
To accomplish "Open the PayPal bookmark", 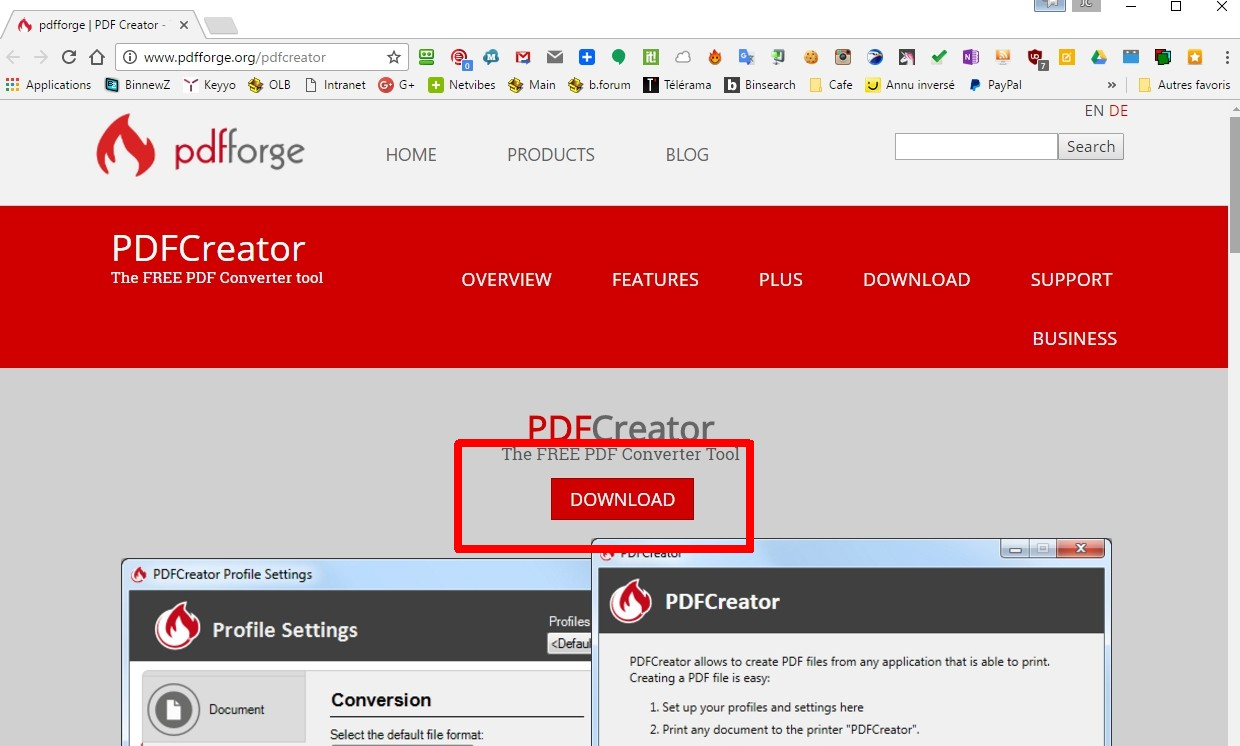I will point(995,85).
